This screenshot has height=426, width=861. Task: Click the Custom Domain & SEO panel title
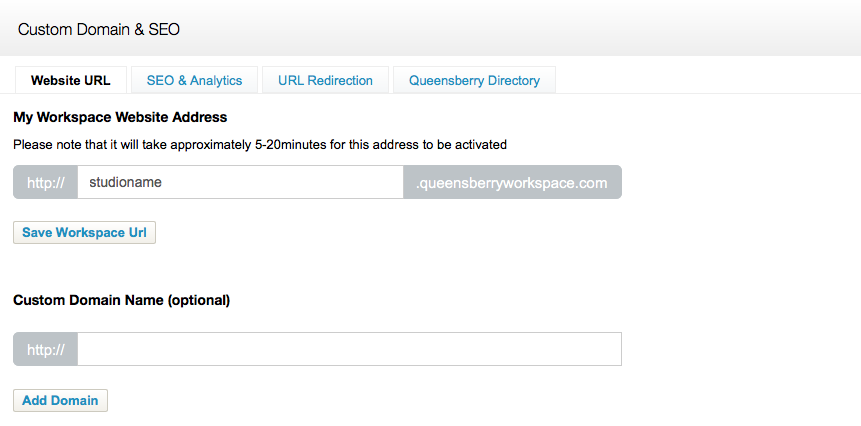(x=99, y=29)
